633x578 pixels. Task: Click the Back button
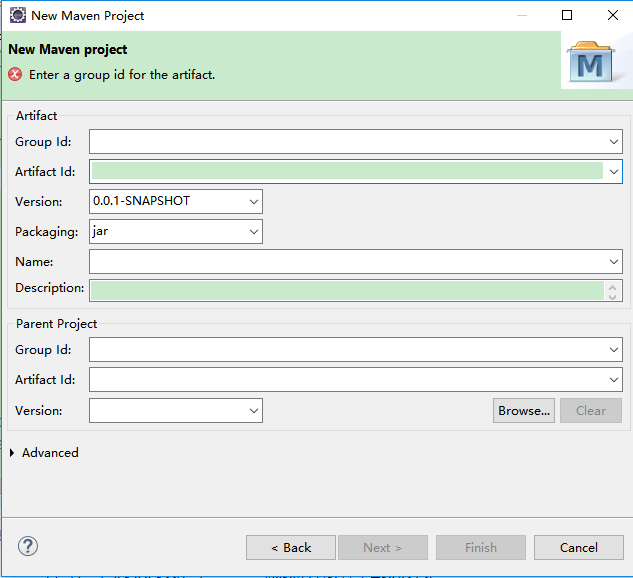coord(291,548)
